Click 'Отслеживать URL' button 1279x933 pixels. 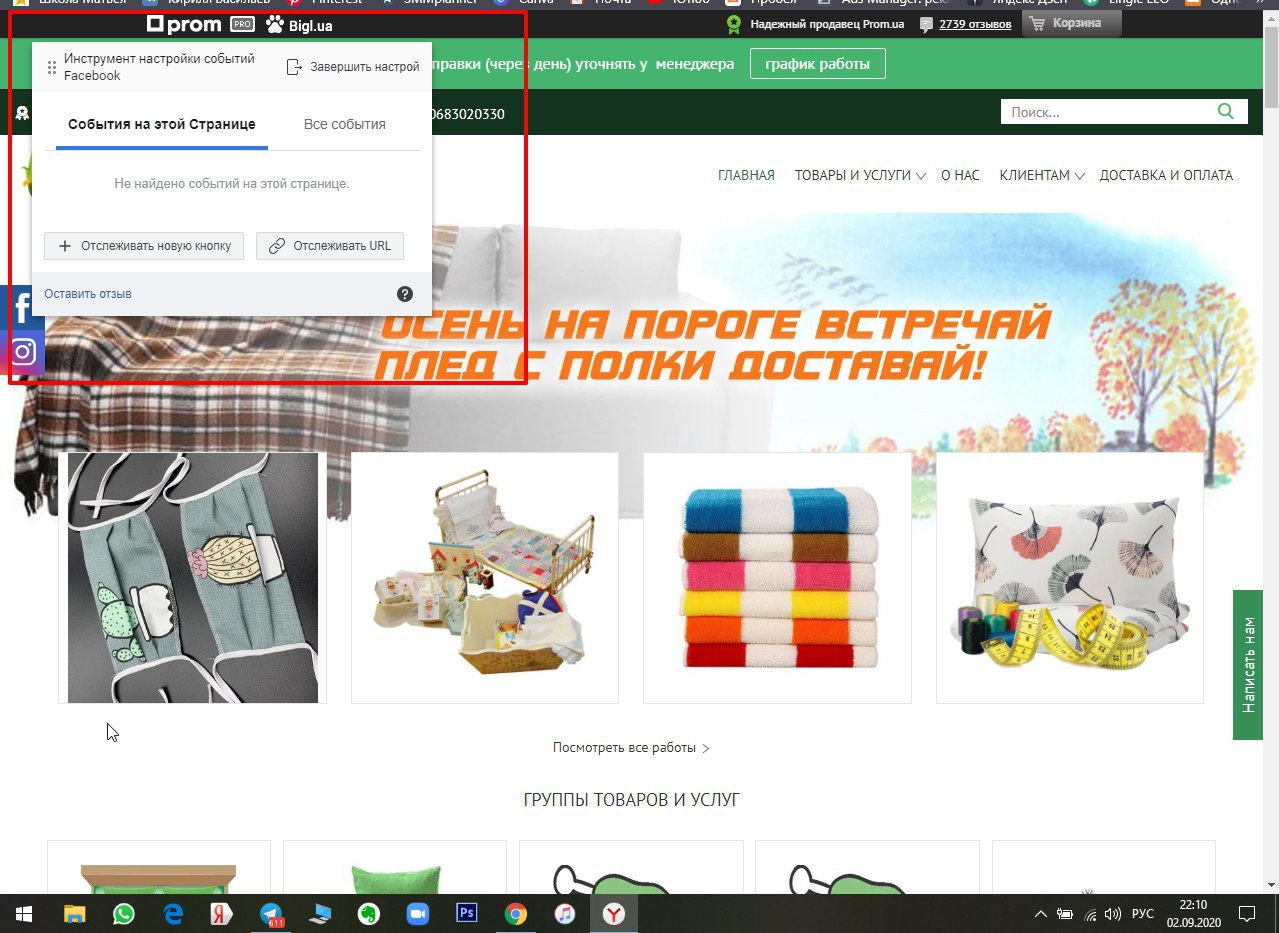[330, 246]
